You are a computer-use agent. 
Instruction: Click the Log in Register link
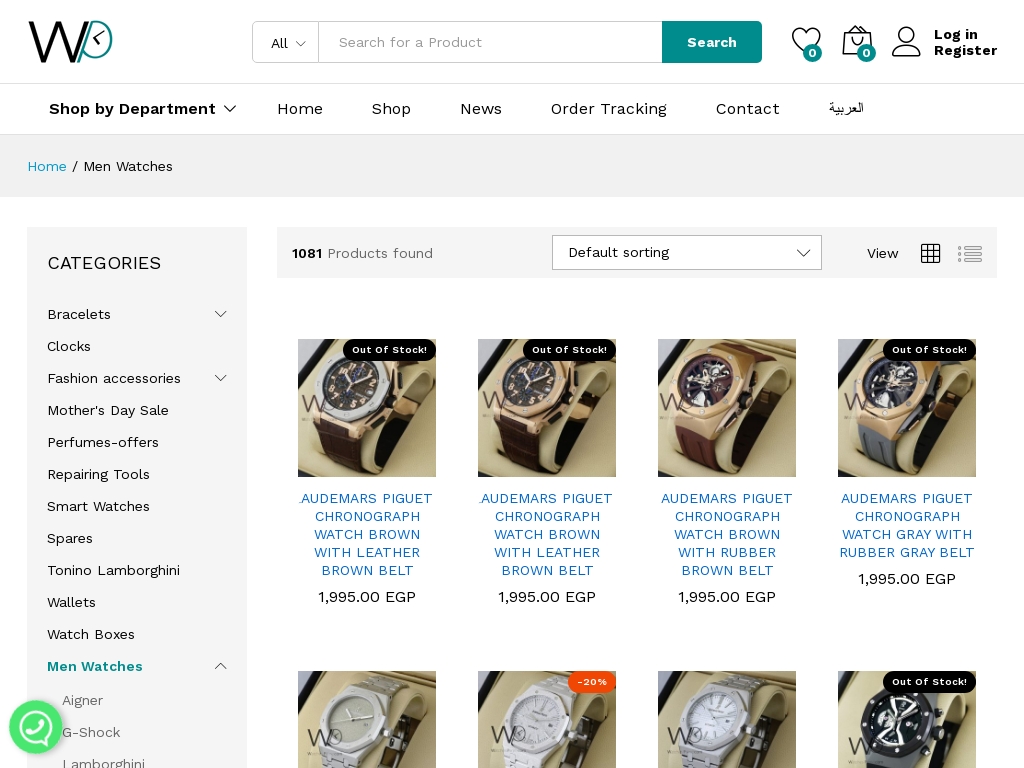tap(964, 42)
